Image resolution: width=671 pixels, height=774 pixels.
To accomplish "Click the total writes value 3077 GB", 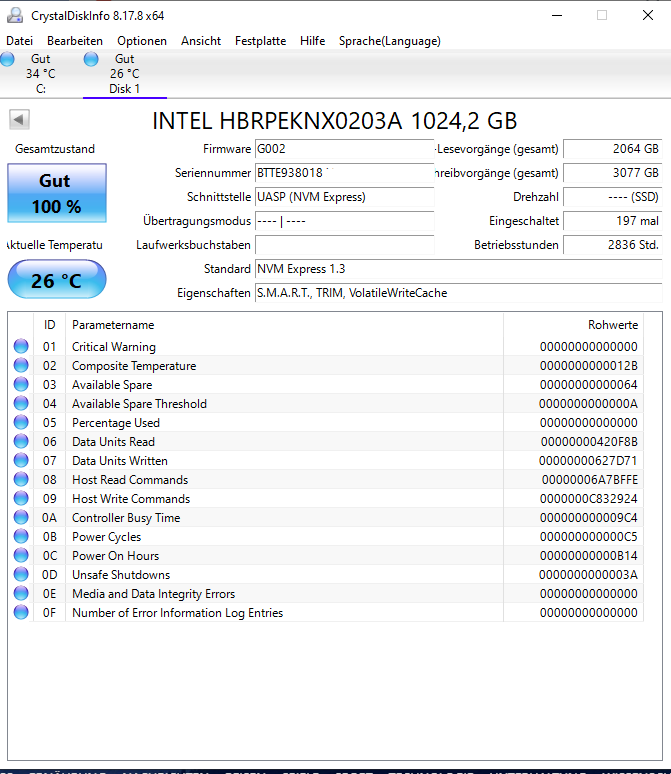I will (612, 173).
